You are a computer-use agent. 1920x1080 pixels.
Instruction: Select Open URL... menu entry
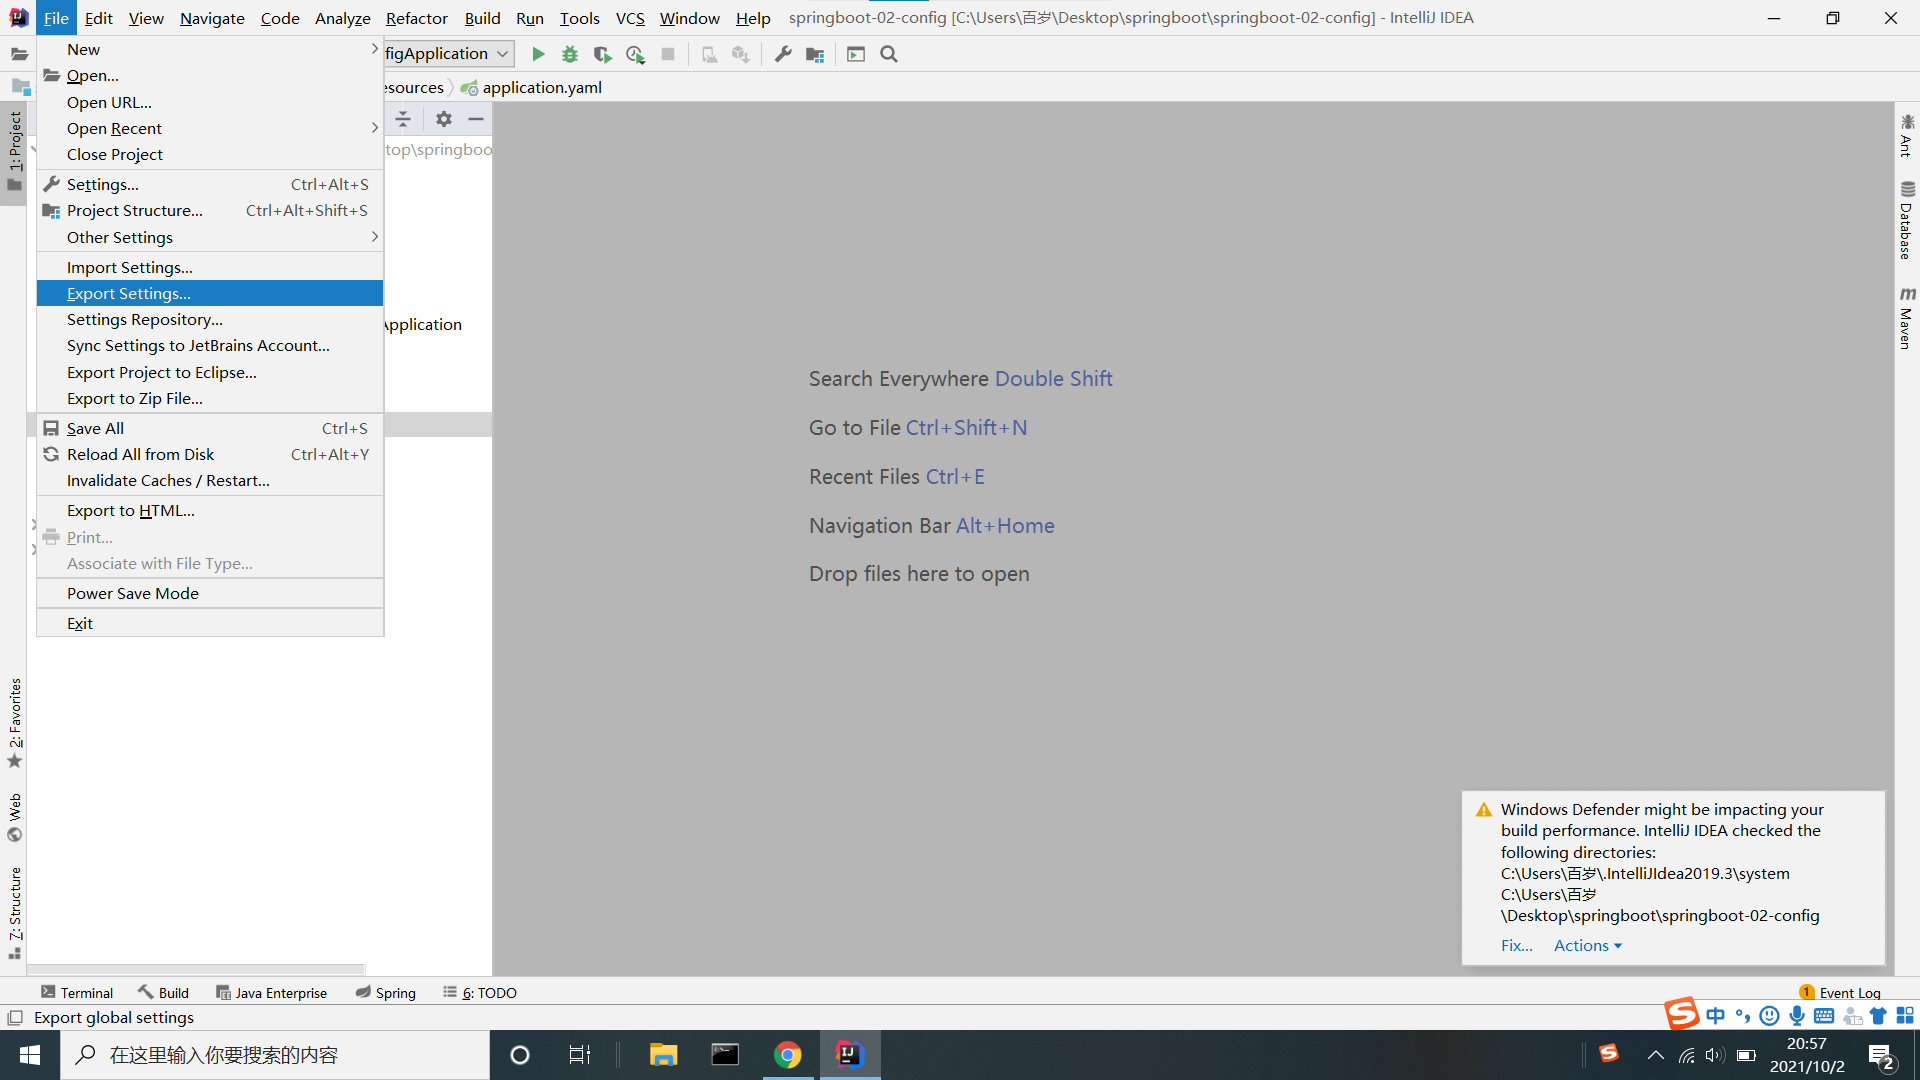coord(210,102)
